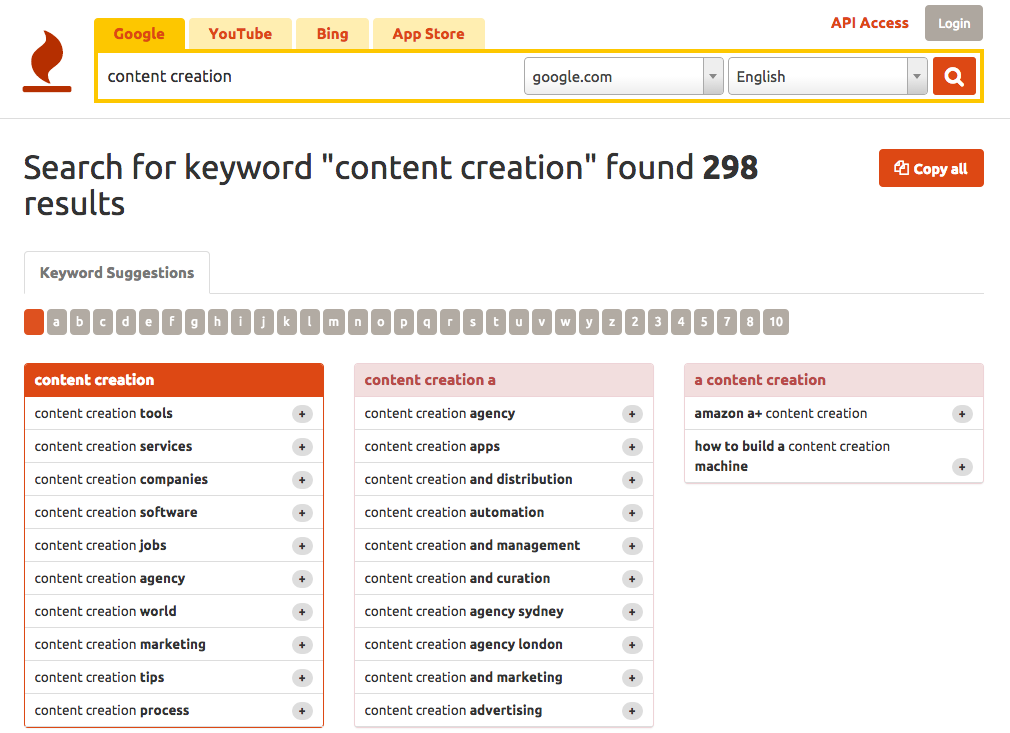Viewport: 1010px width, 733px height.
Task: Click the 'a content creation' list header
Action: click(x=834, y=380)
